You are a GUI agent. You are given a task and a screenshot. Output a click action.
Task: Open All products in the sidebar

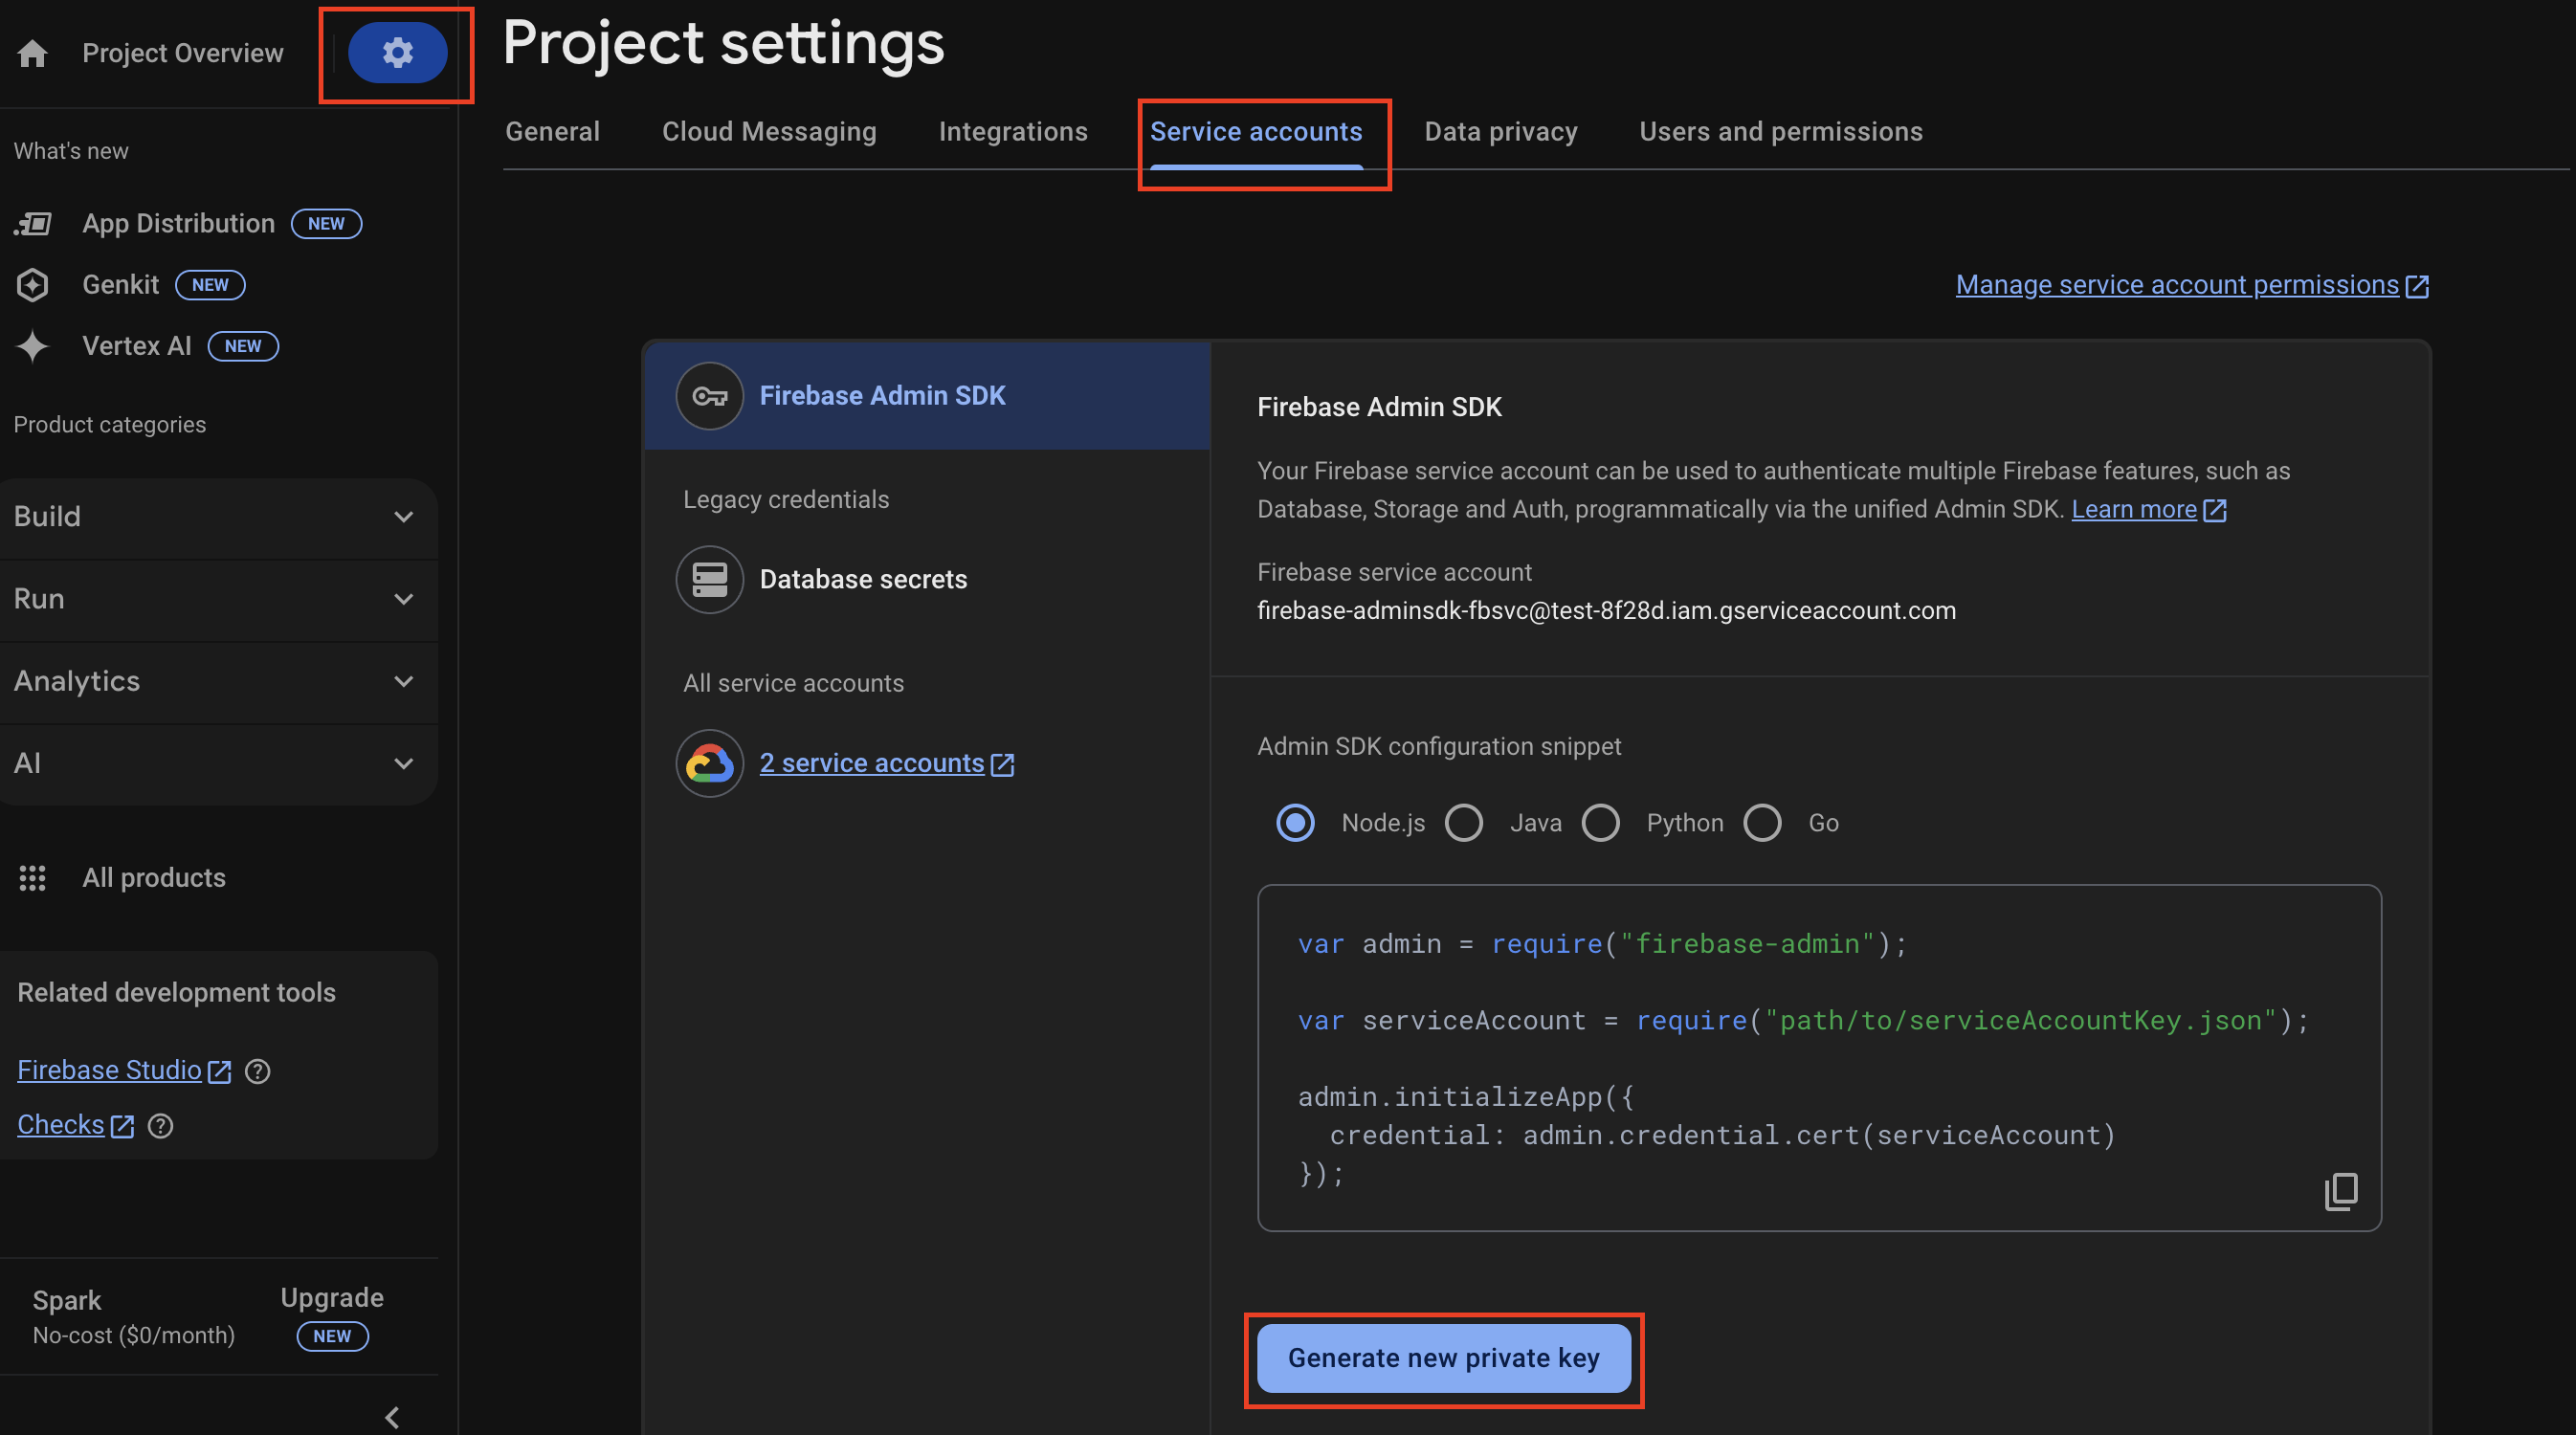[x=154, y=878]
